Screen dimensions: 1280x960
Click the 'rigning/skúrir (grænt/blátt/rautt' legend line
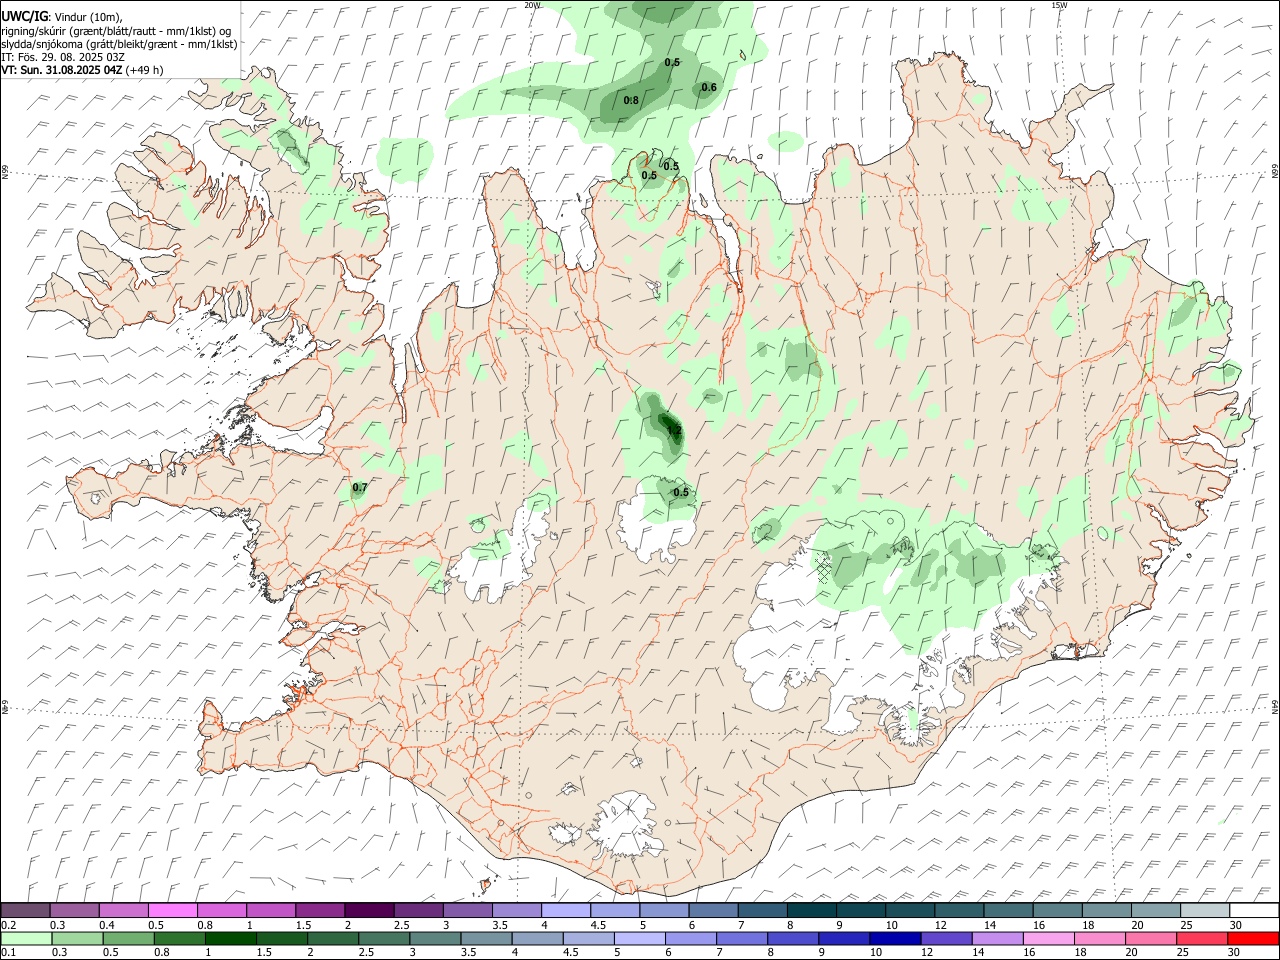click(116, 30)
